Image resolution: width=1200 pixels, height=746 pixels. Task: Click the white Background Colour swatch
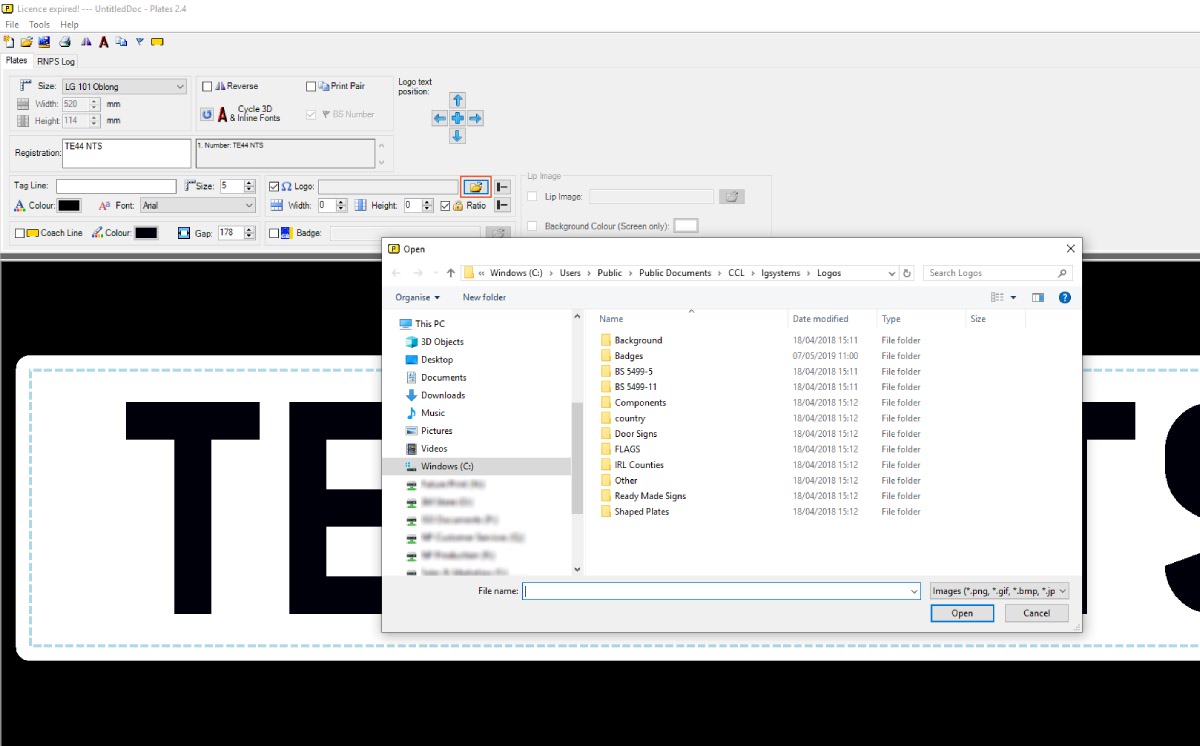(686, 226)
